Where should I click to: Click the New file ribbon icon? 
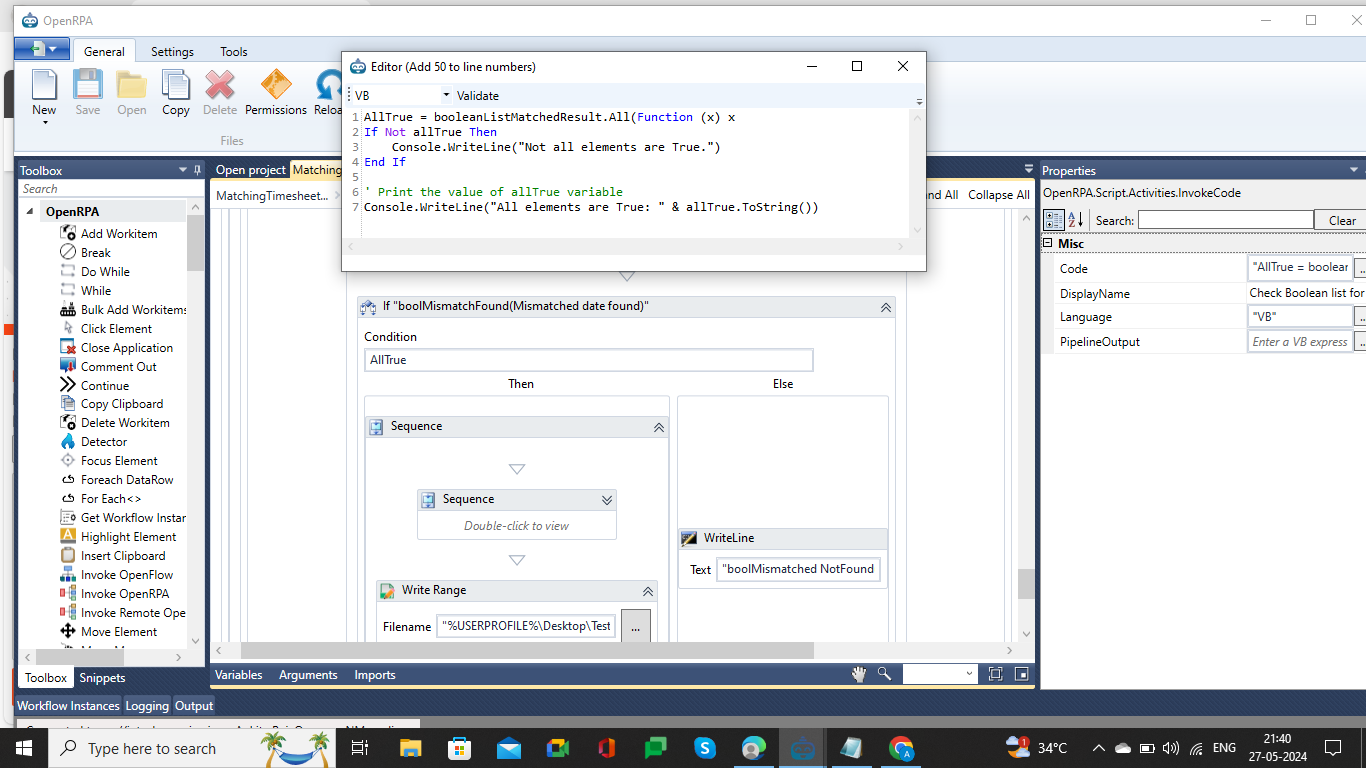tap(44, 87)
